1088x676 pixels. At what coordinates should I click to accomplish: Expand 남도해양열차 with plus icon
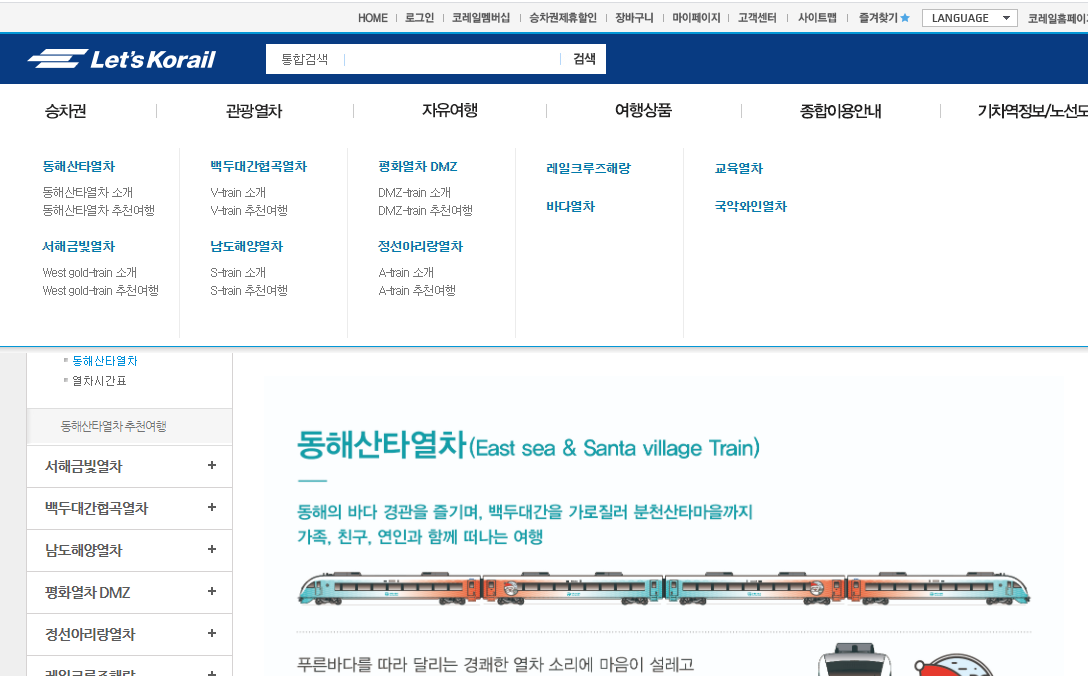pos(212,550)
